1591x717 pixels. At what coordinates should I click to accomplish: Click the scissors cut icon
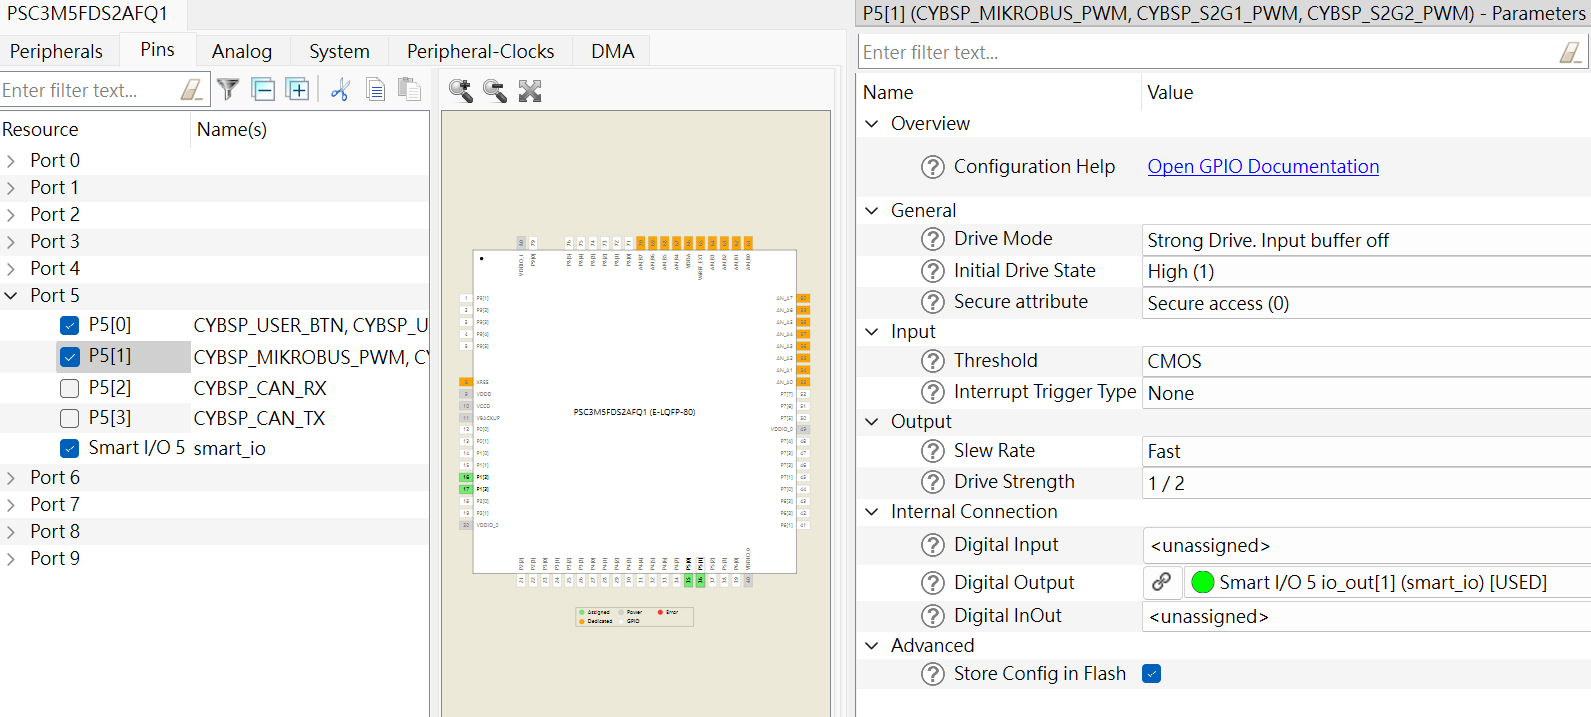(340, 90)
